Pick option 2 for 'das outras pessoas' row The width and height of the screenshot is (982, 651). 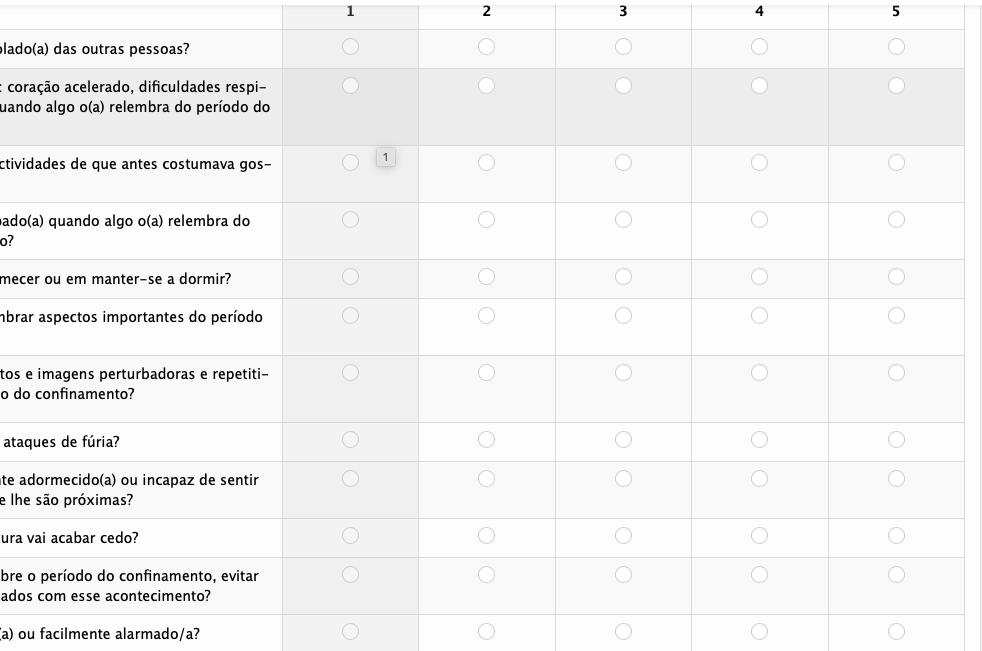(486, 47)
